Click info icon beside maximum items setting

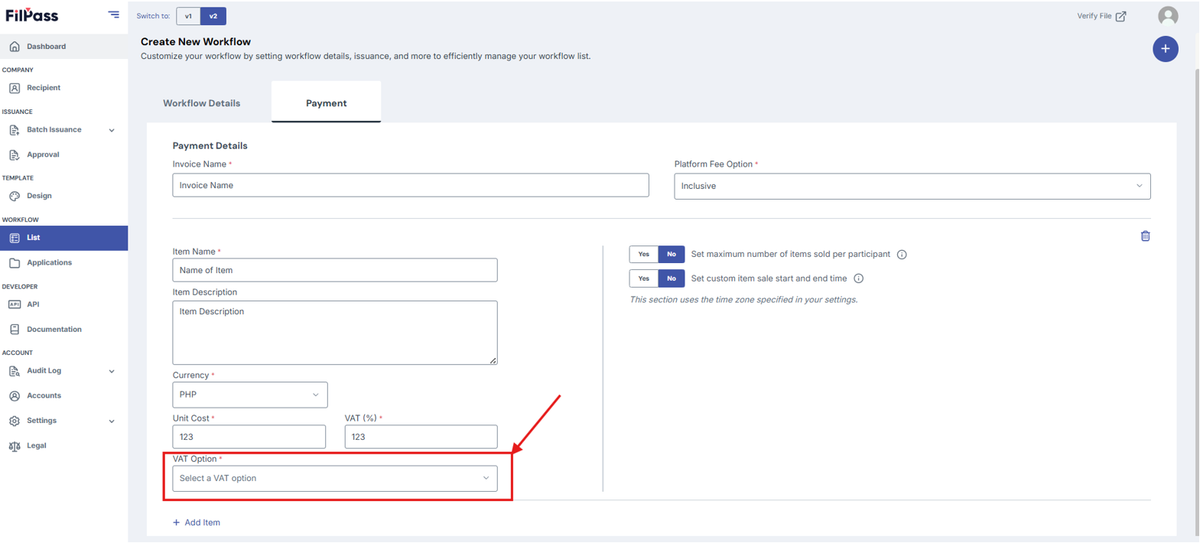(x=901, y=254)
